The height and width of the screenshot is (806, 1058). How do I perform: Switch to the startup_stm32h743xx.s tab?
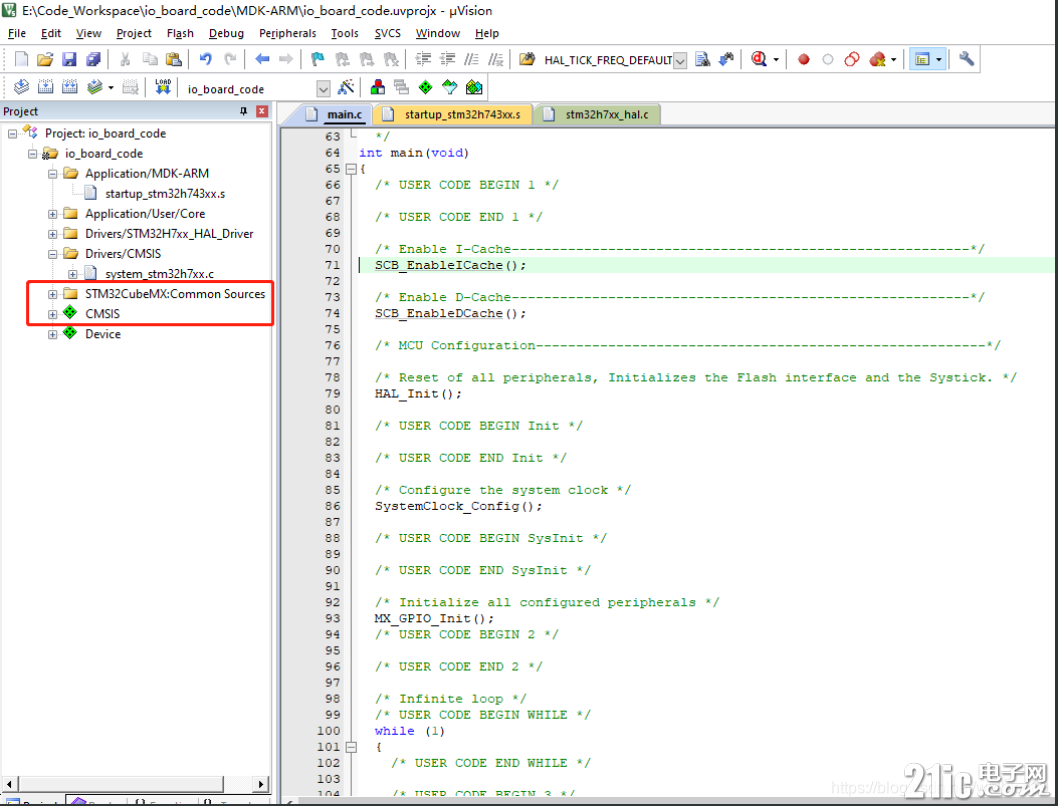pos(453,114)
